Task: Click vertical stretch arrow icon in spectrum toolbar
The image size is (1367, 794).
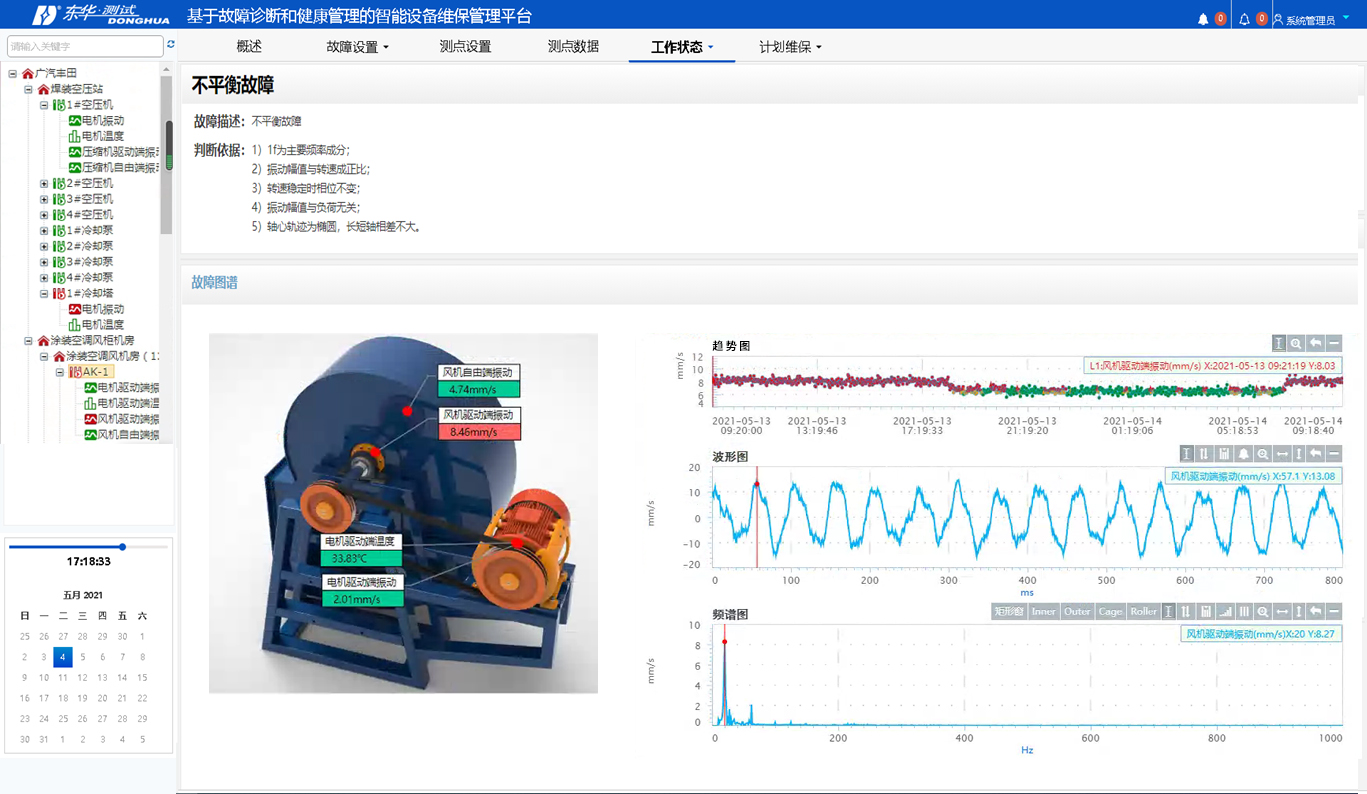Action: coord(1299,611)
